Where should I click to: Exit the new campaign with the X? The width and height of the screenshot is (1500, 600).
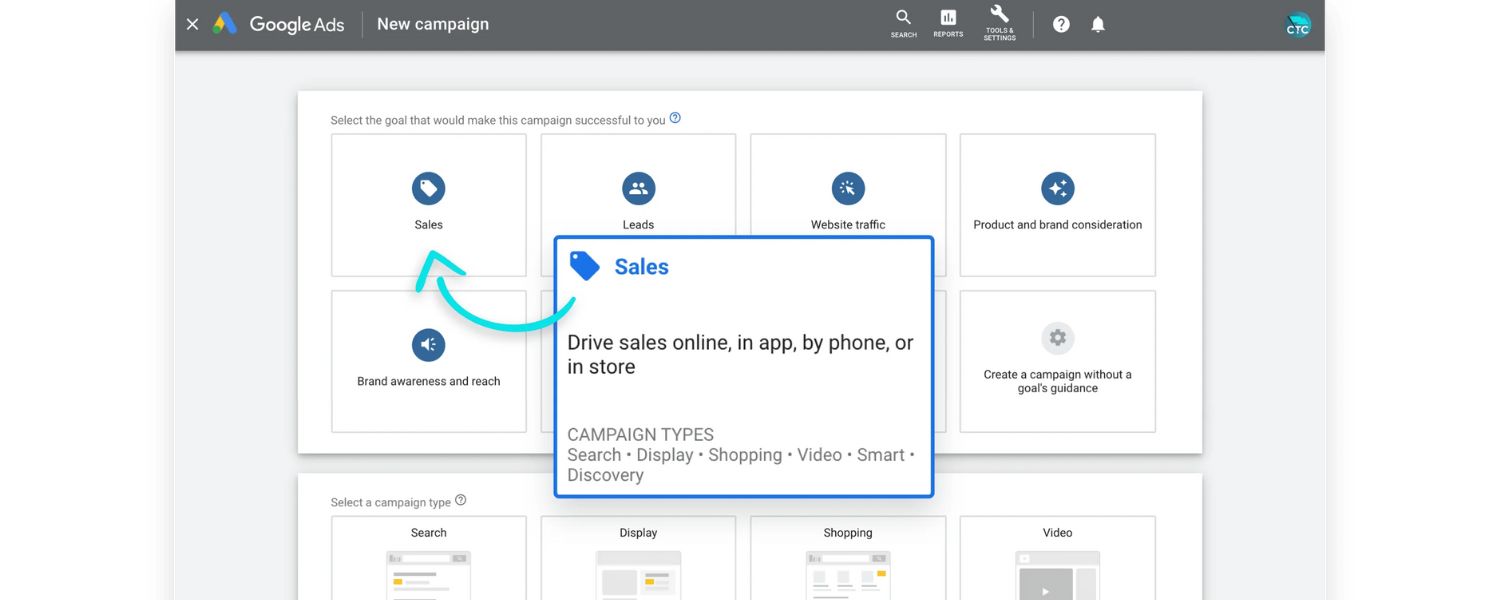pyautogui.click(x=193, y=23)
